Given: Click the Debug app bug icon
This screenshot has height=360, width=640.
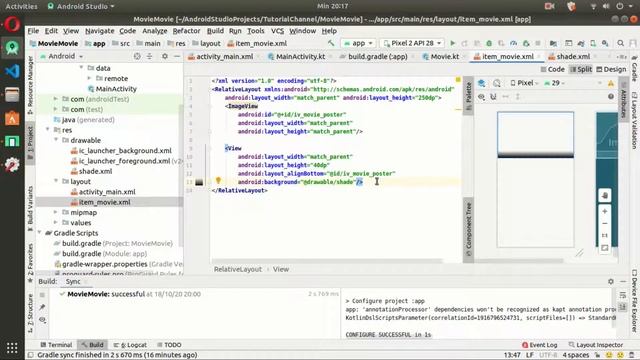Looking at the screenshot, I should (489, 43).
